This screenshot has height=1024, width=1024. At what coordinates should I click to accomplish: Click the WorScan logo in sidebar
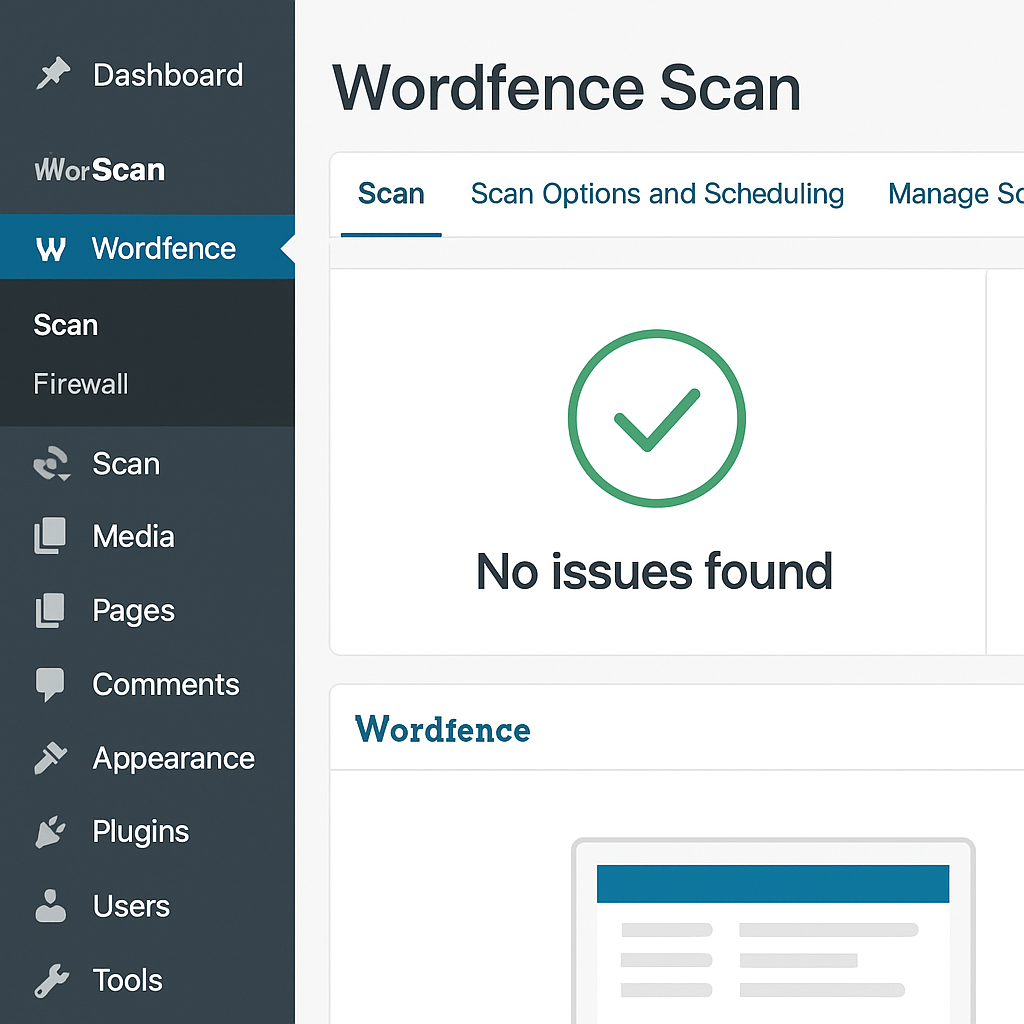(99, 170)
